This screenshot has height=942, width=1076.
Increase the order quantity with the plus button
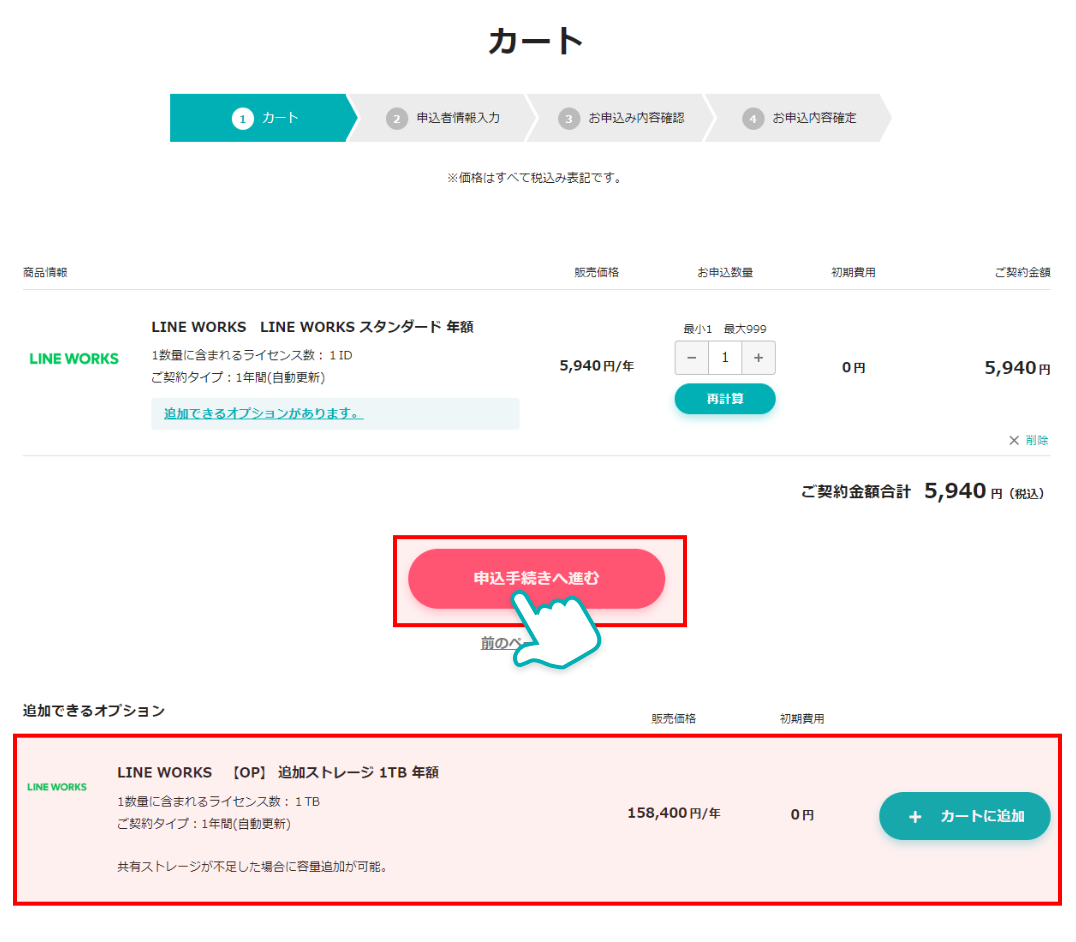pyautogui.click(x=758, y=357)
